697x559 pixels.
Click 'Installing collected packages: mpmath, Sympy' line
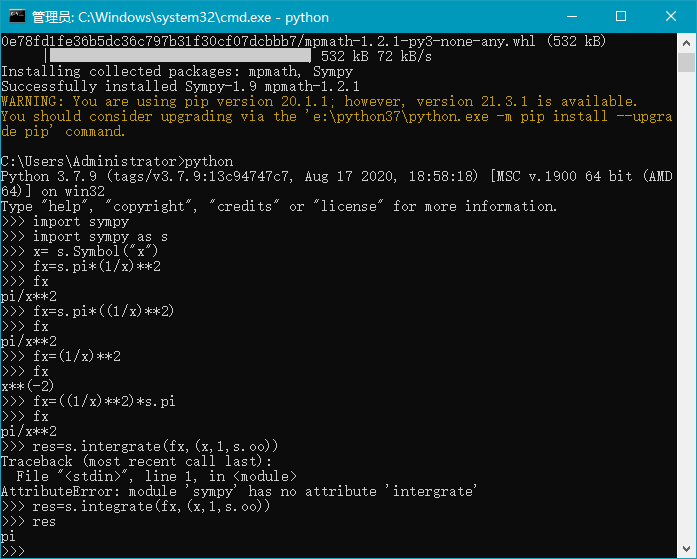pyautogui.click(x=177, y=71)
